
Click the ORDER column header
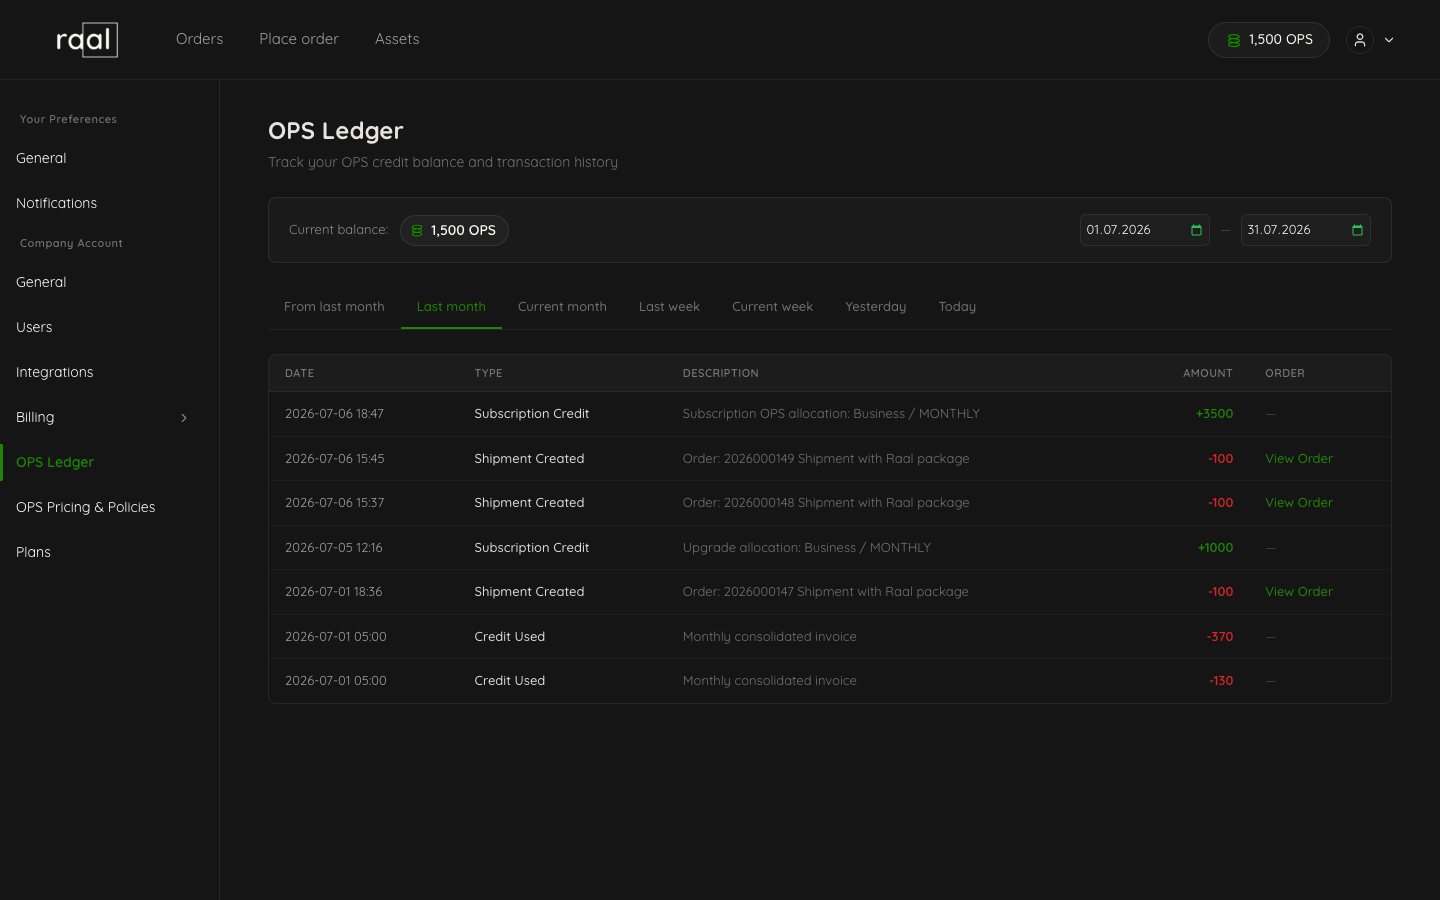(1285, 373)
